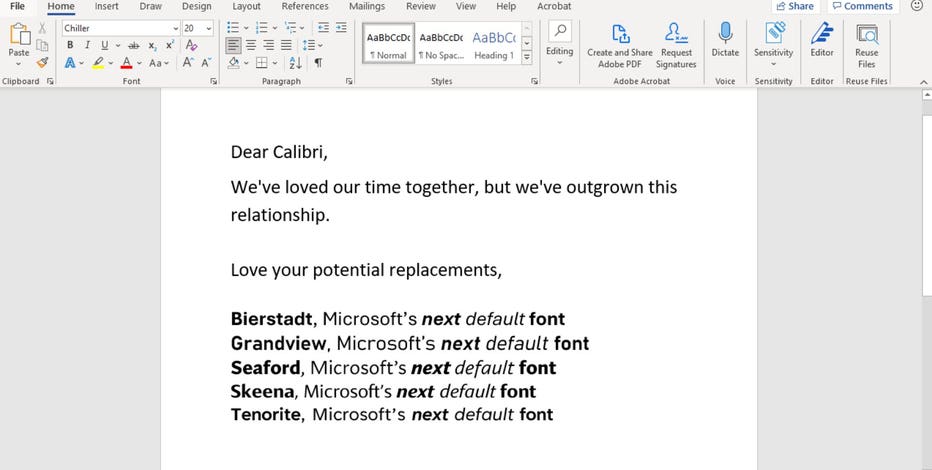Toggle Bold formatting in Font group
The width and height of the screenshot is (932, 470).
(x=70, y=45)
